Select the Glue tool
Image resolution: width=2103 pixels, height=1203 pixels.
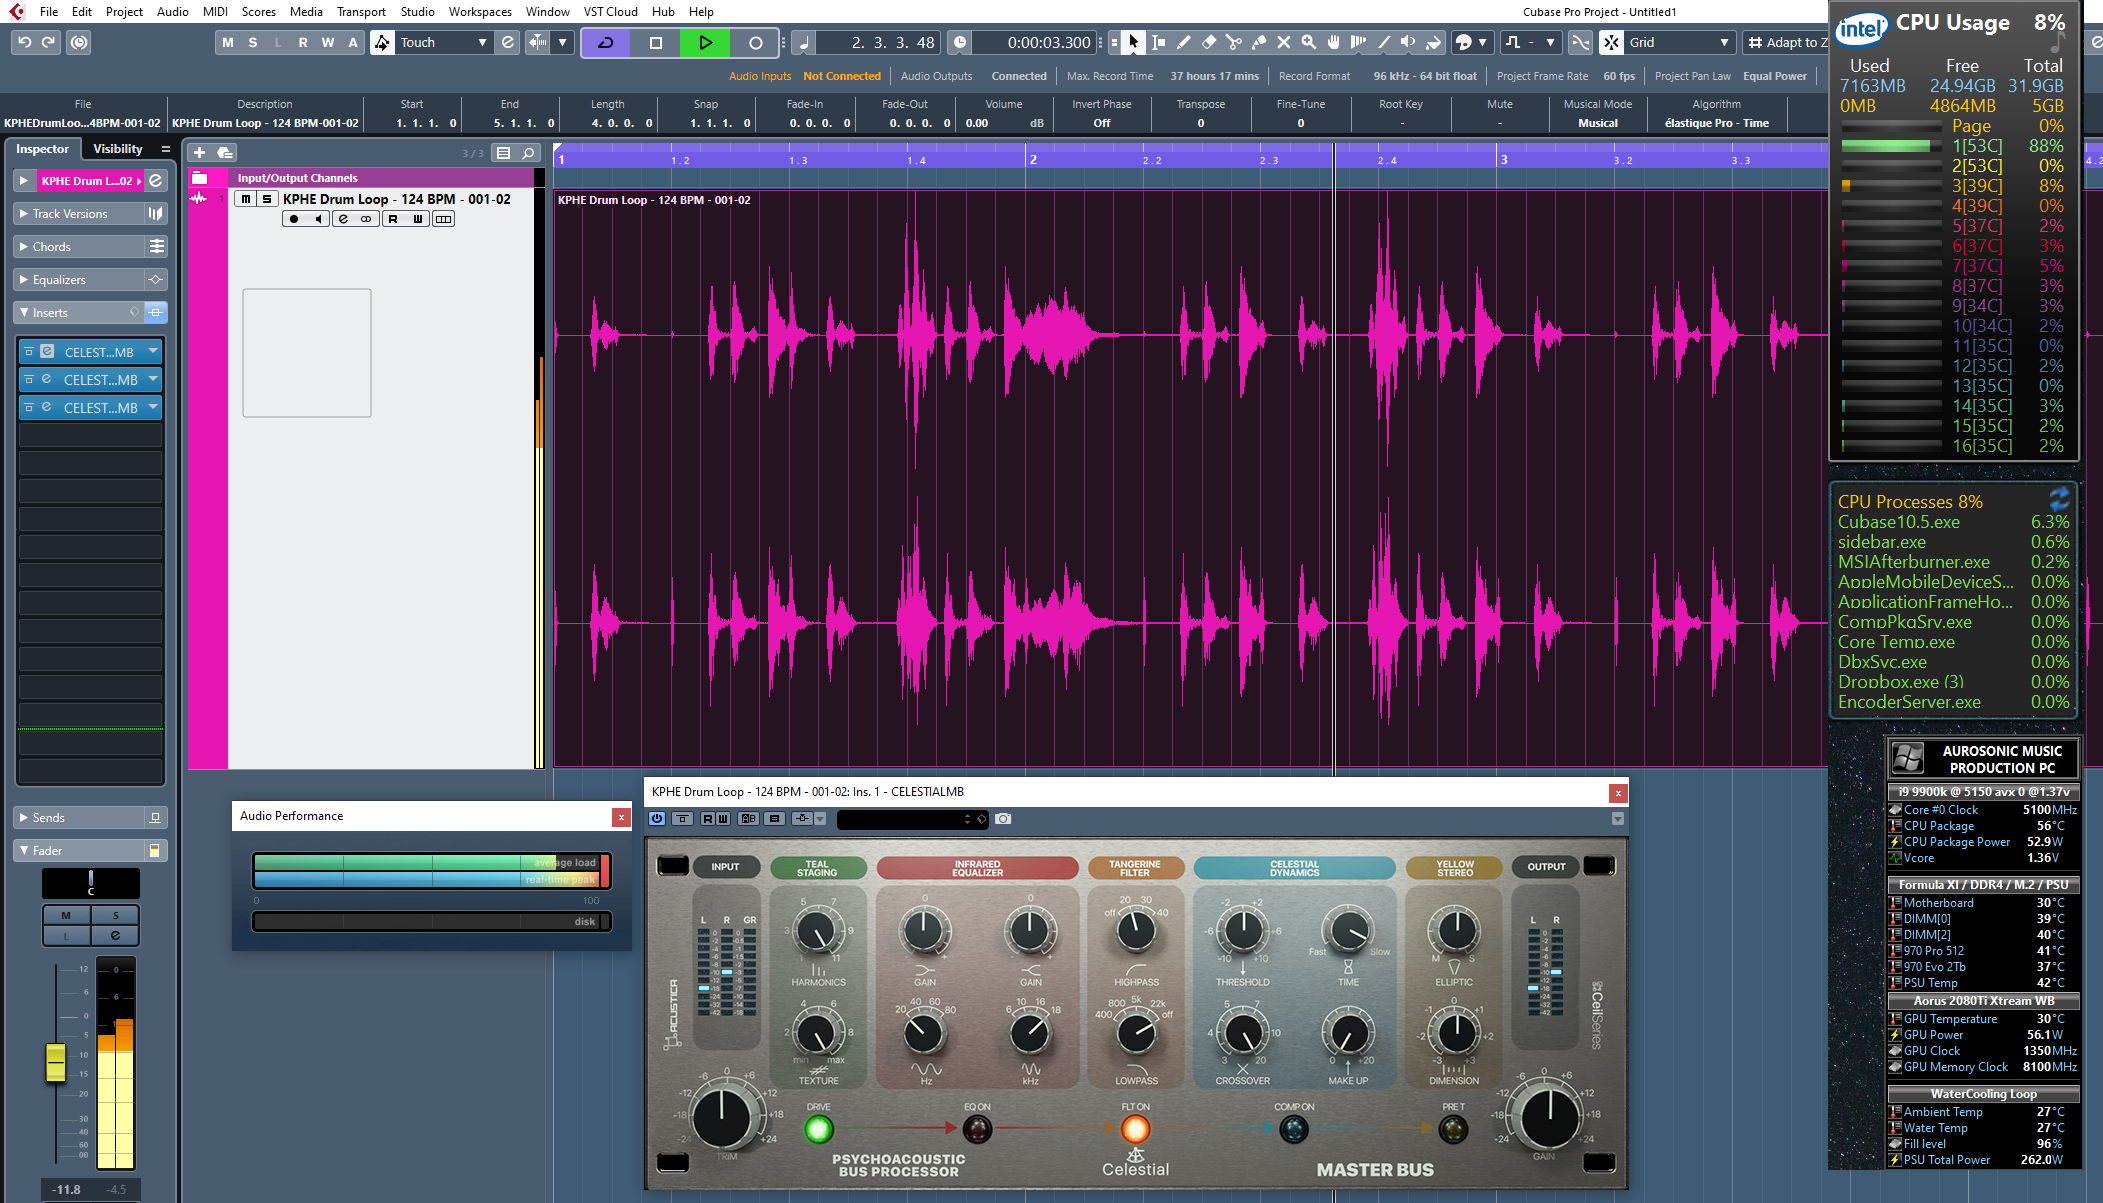[1258, 42]
